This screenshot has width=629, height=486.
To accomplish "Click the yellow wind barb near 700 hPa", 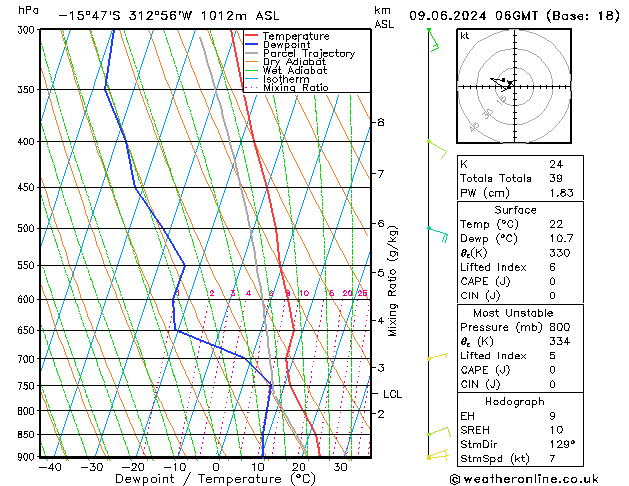I will [x=436, y=357].
